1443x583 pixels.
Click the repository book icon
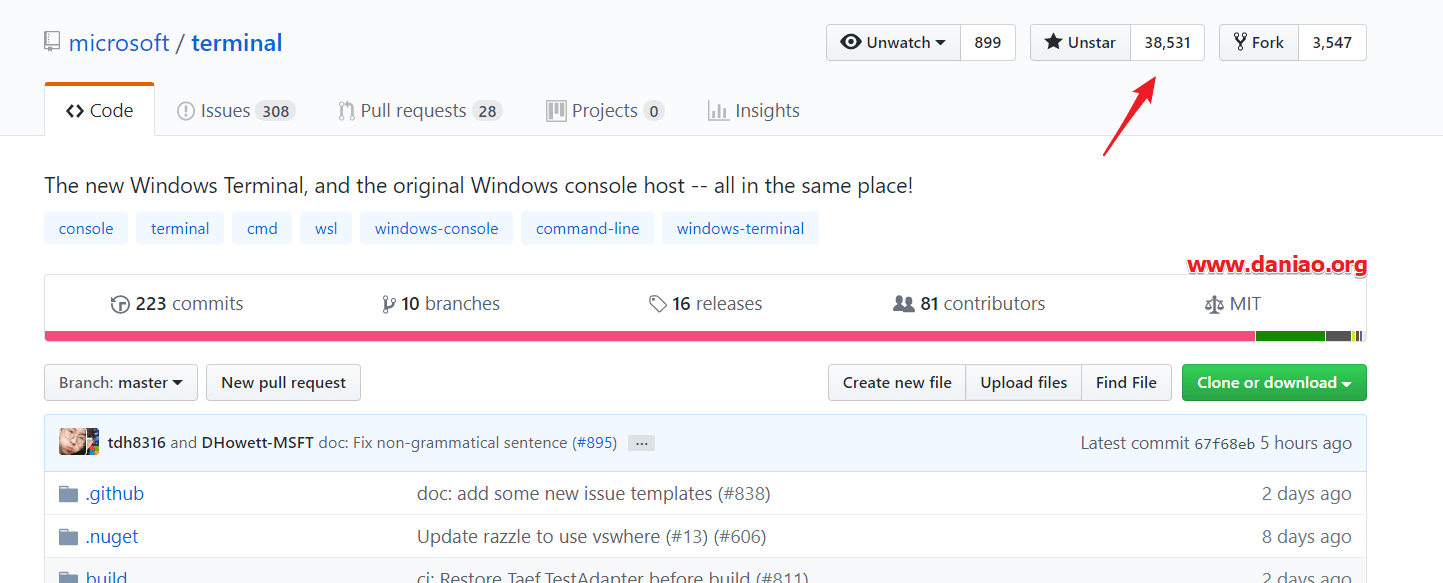tap(52, 42)
